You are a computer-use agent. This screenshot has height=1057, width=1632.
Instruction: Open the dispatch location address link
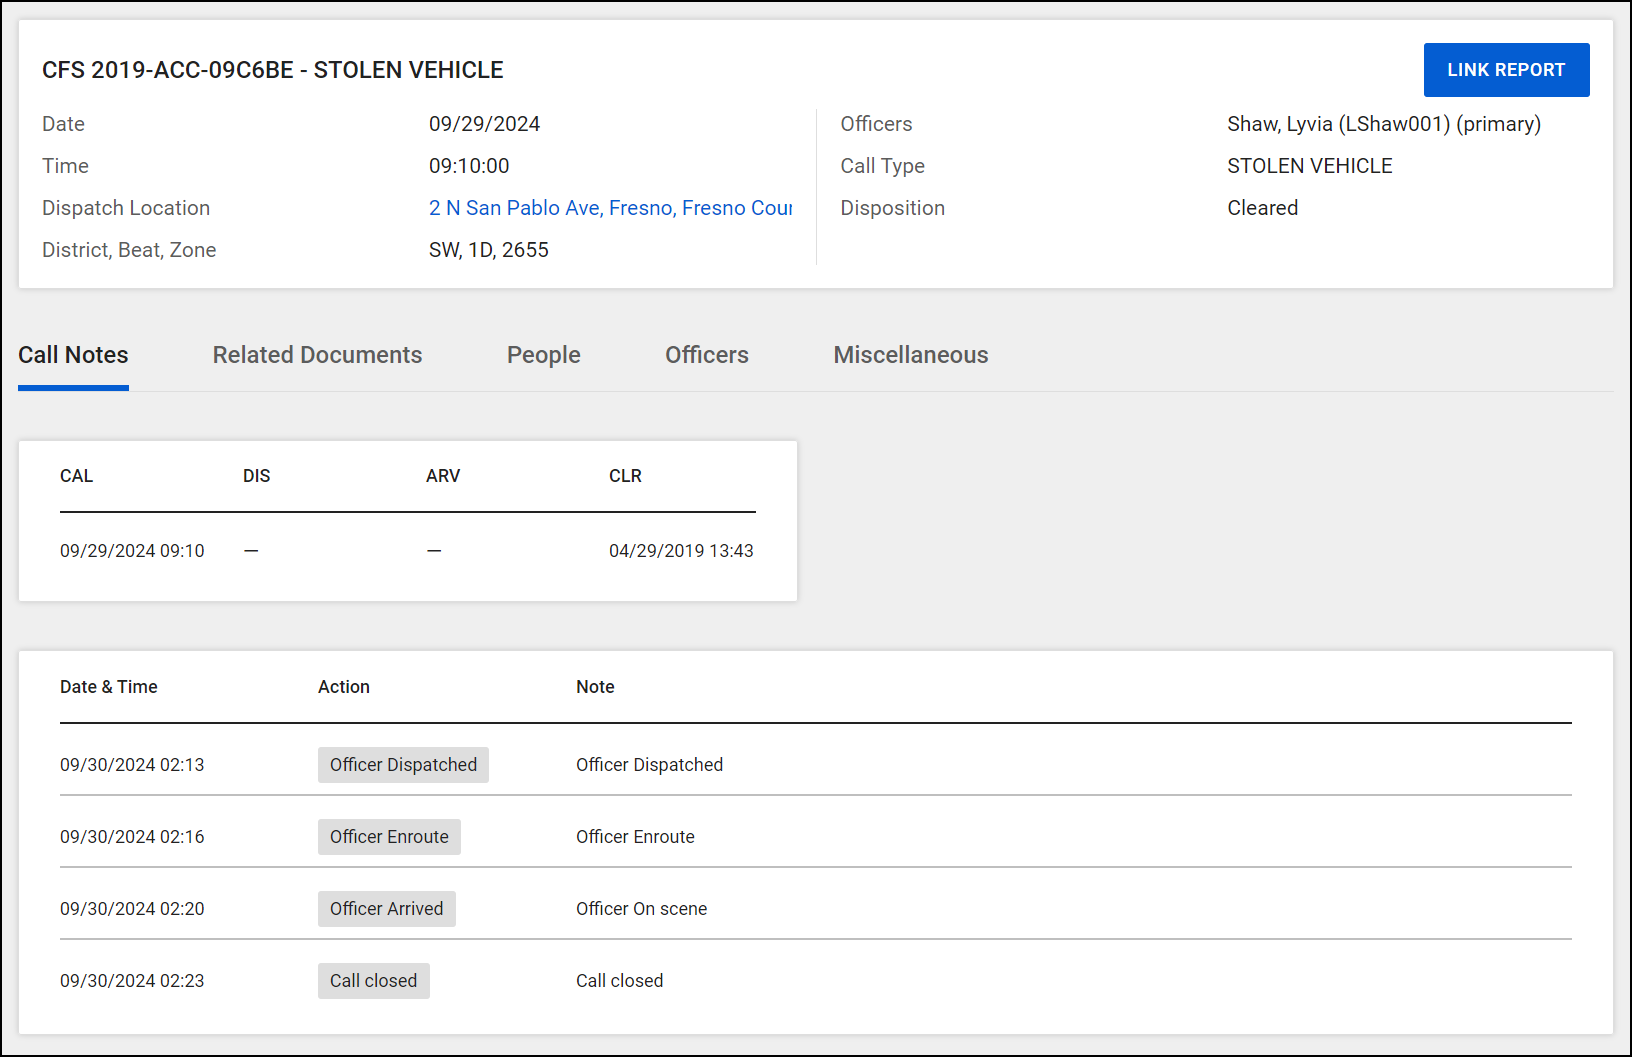(610, 207)
